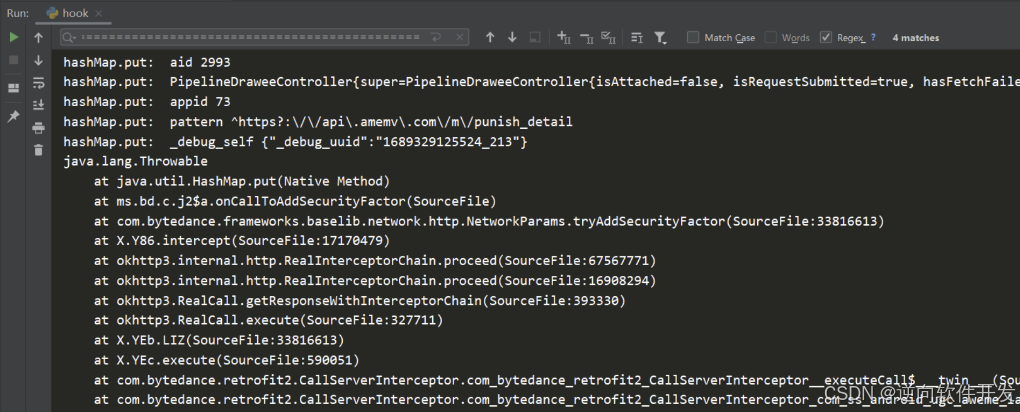Click the NetworkParams.tryAddSecurityFactor stack frame

[x=489, y=221]
